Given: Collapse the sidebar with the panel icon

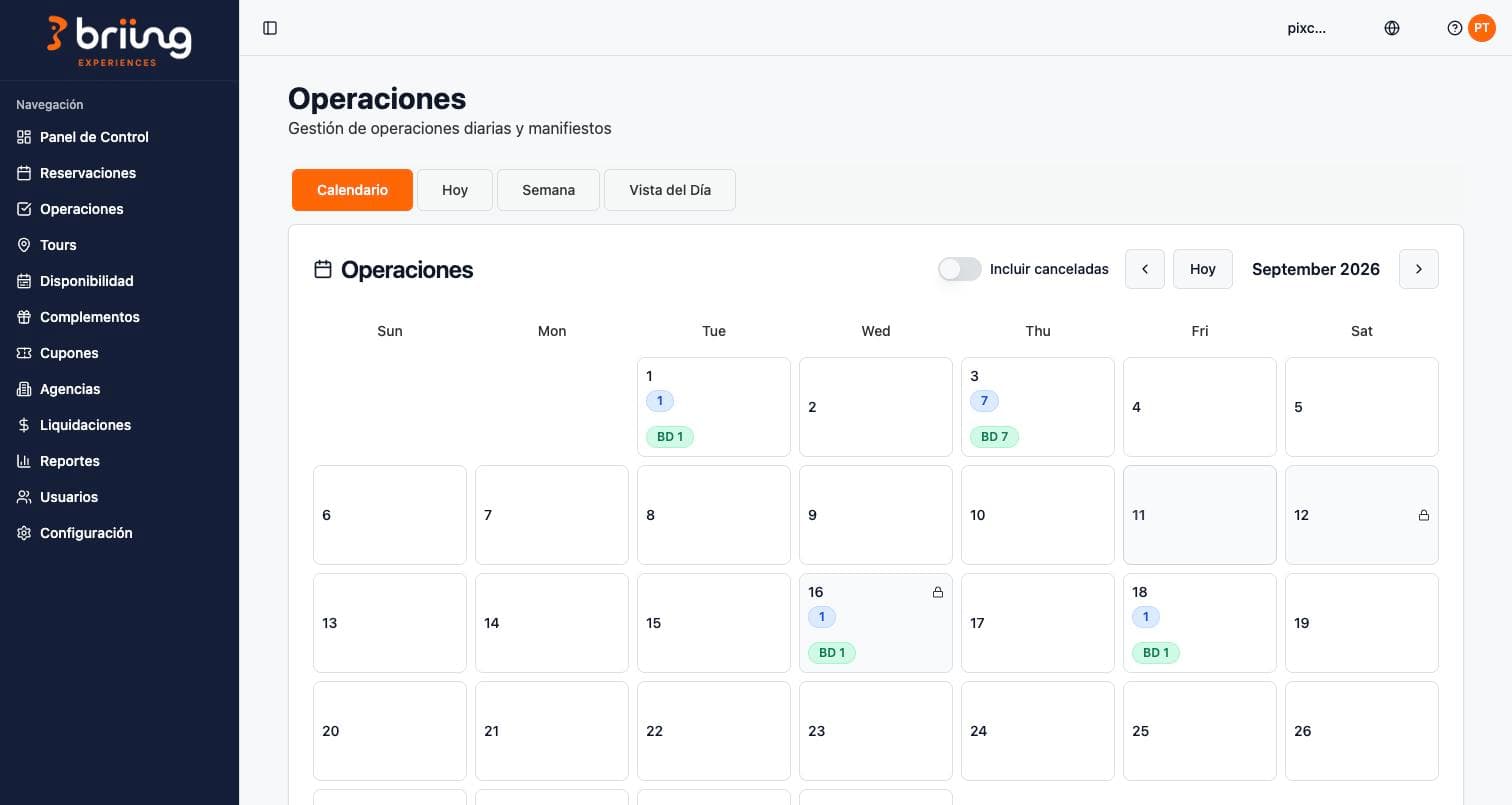Looking at the screenshot, I should (x=270, y=28).
